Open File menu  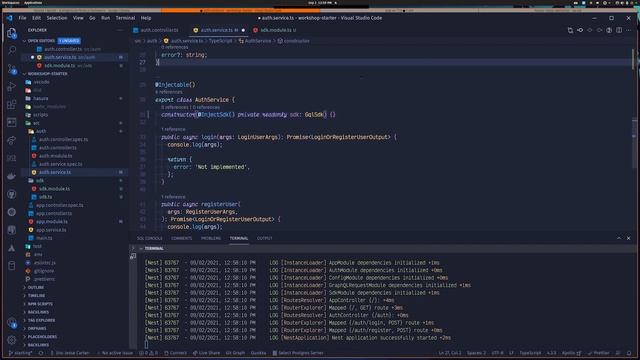(x=22, y=18)
